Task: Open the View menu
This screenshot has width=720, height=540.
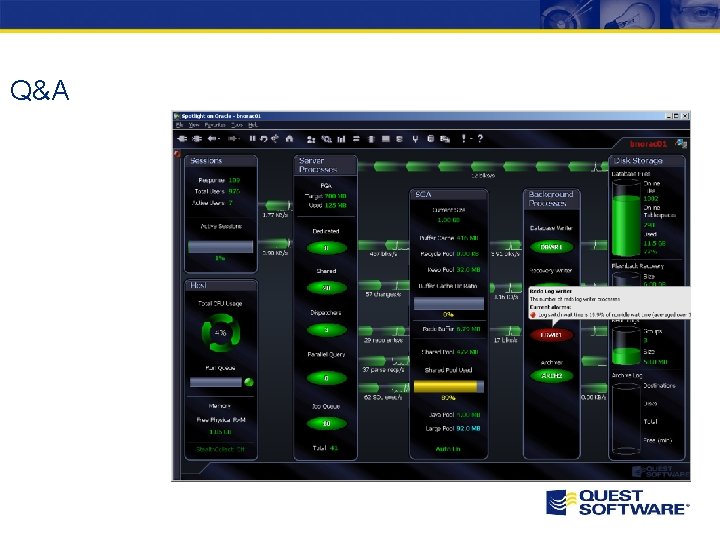Action: (x=194, y=125)
